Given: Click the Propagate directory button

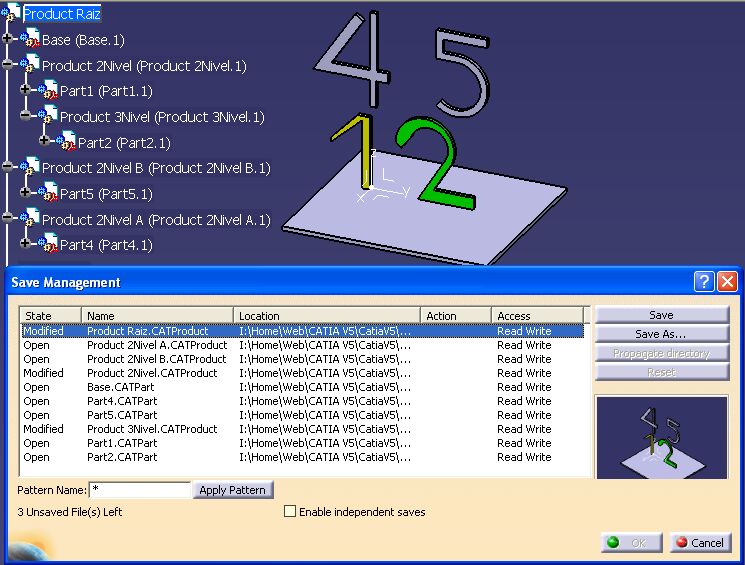Looking at the screenshot, I should (661, 353).
